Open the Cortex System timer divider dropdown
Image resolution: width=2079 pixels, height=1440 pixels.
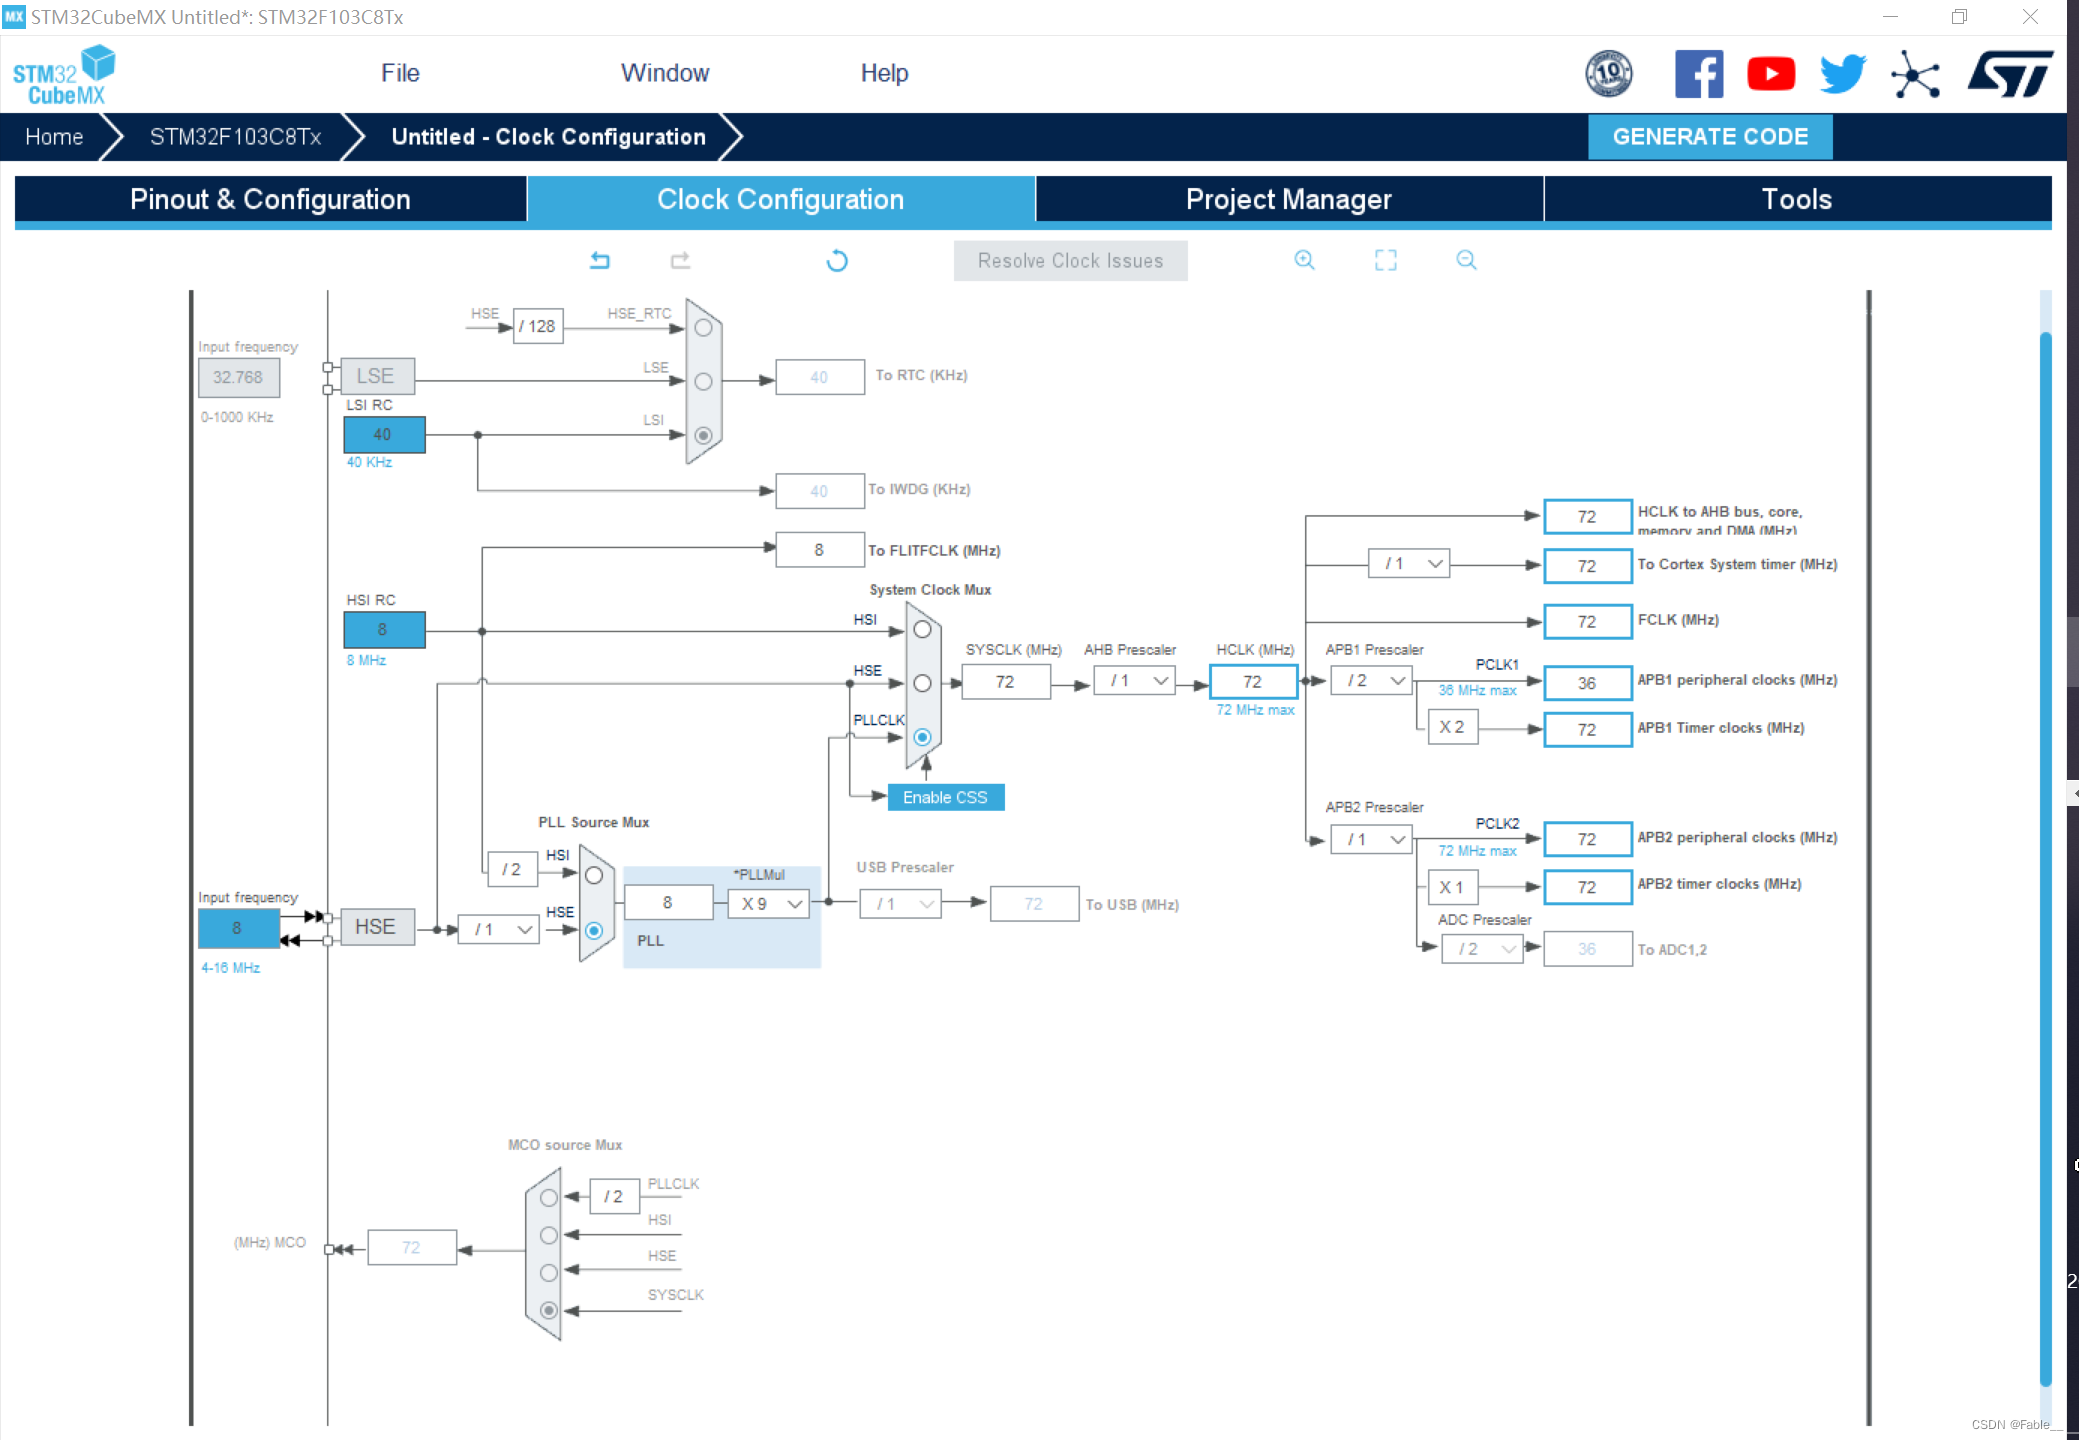tap(1409, 564)
